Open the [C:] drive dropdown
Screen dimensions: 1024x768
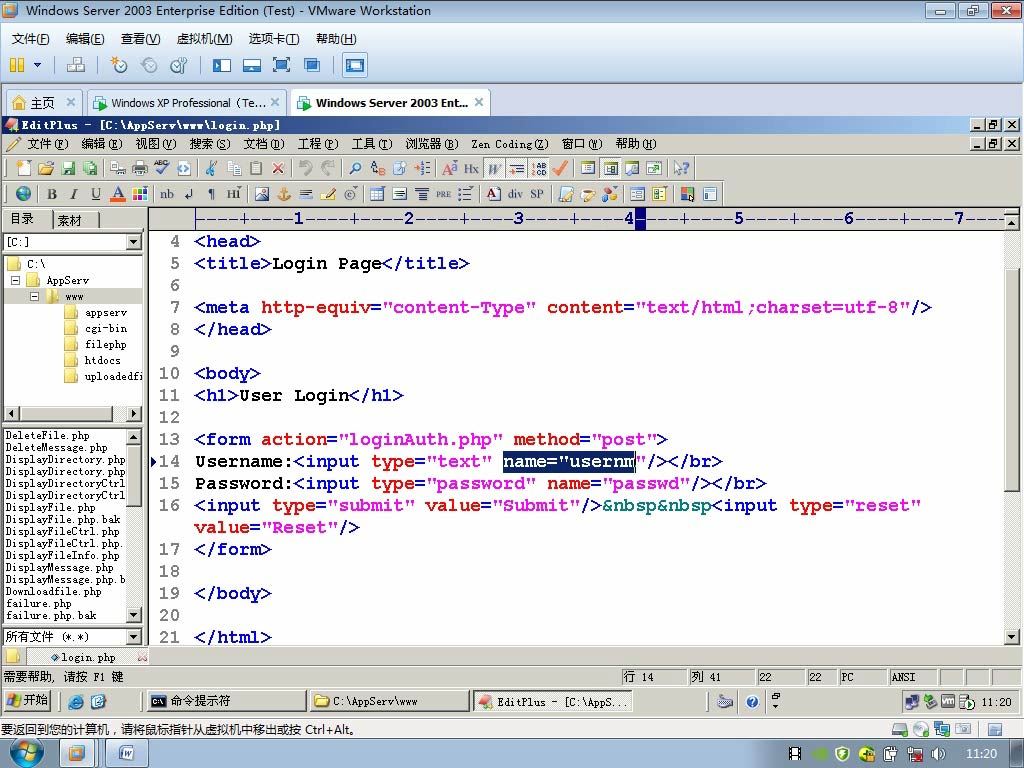(x=133, y=242)
